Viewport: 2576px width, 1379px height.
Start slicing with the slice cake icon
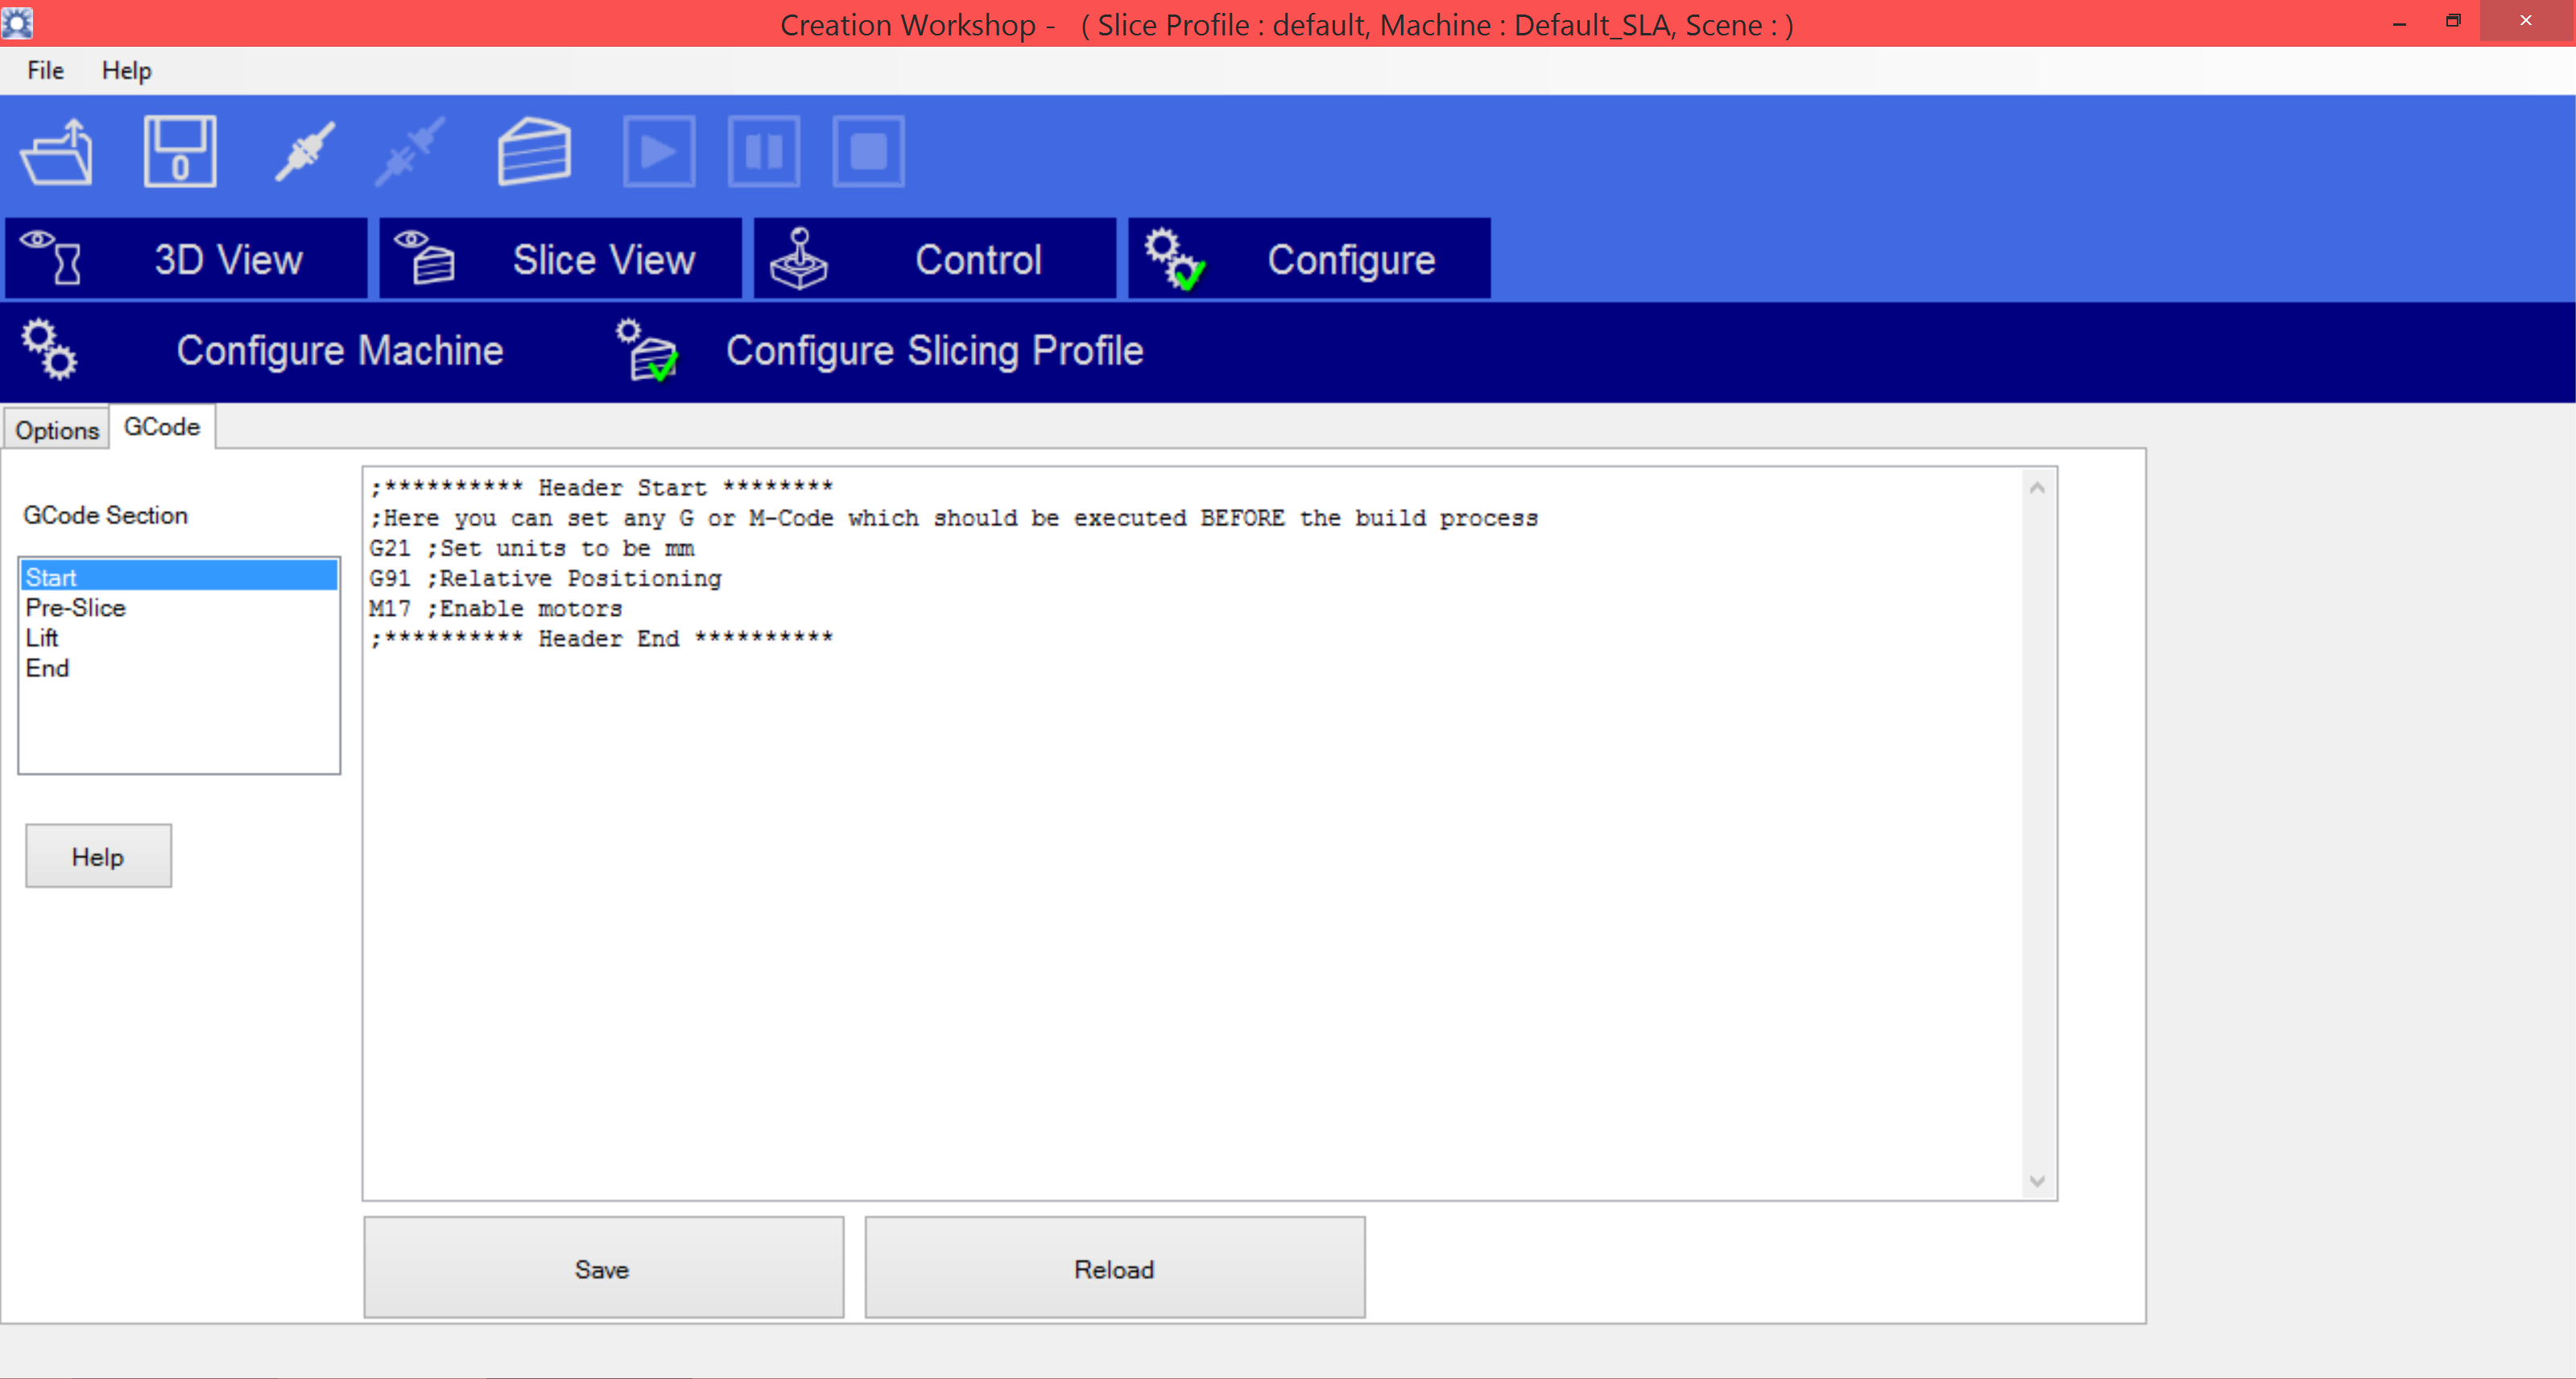[534, 152]
